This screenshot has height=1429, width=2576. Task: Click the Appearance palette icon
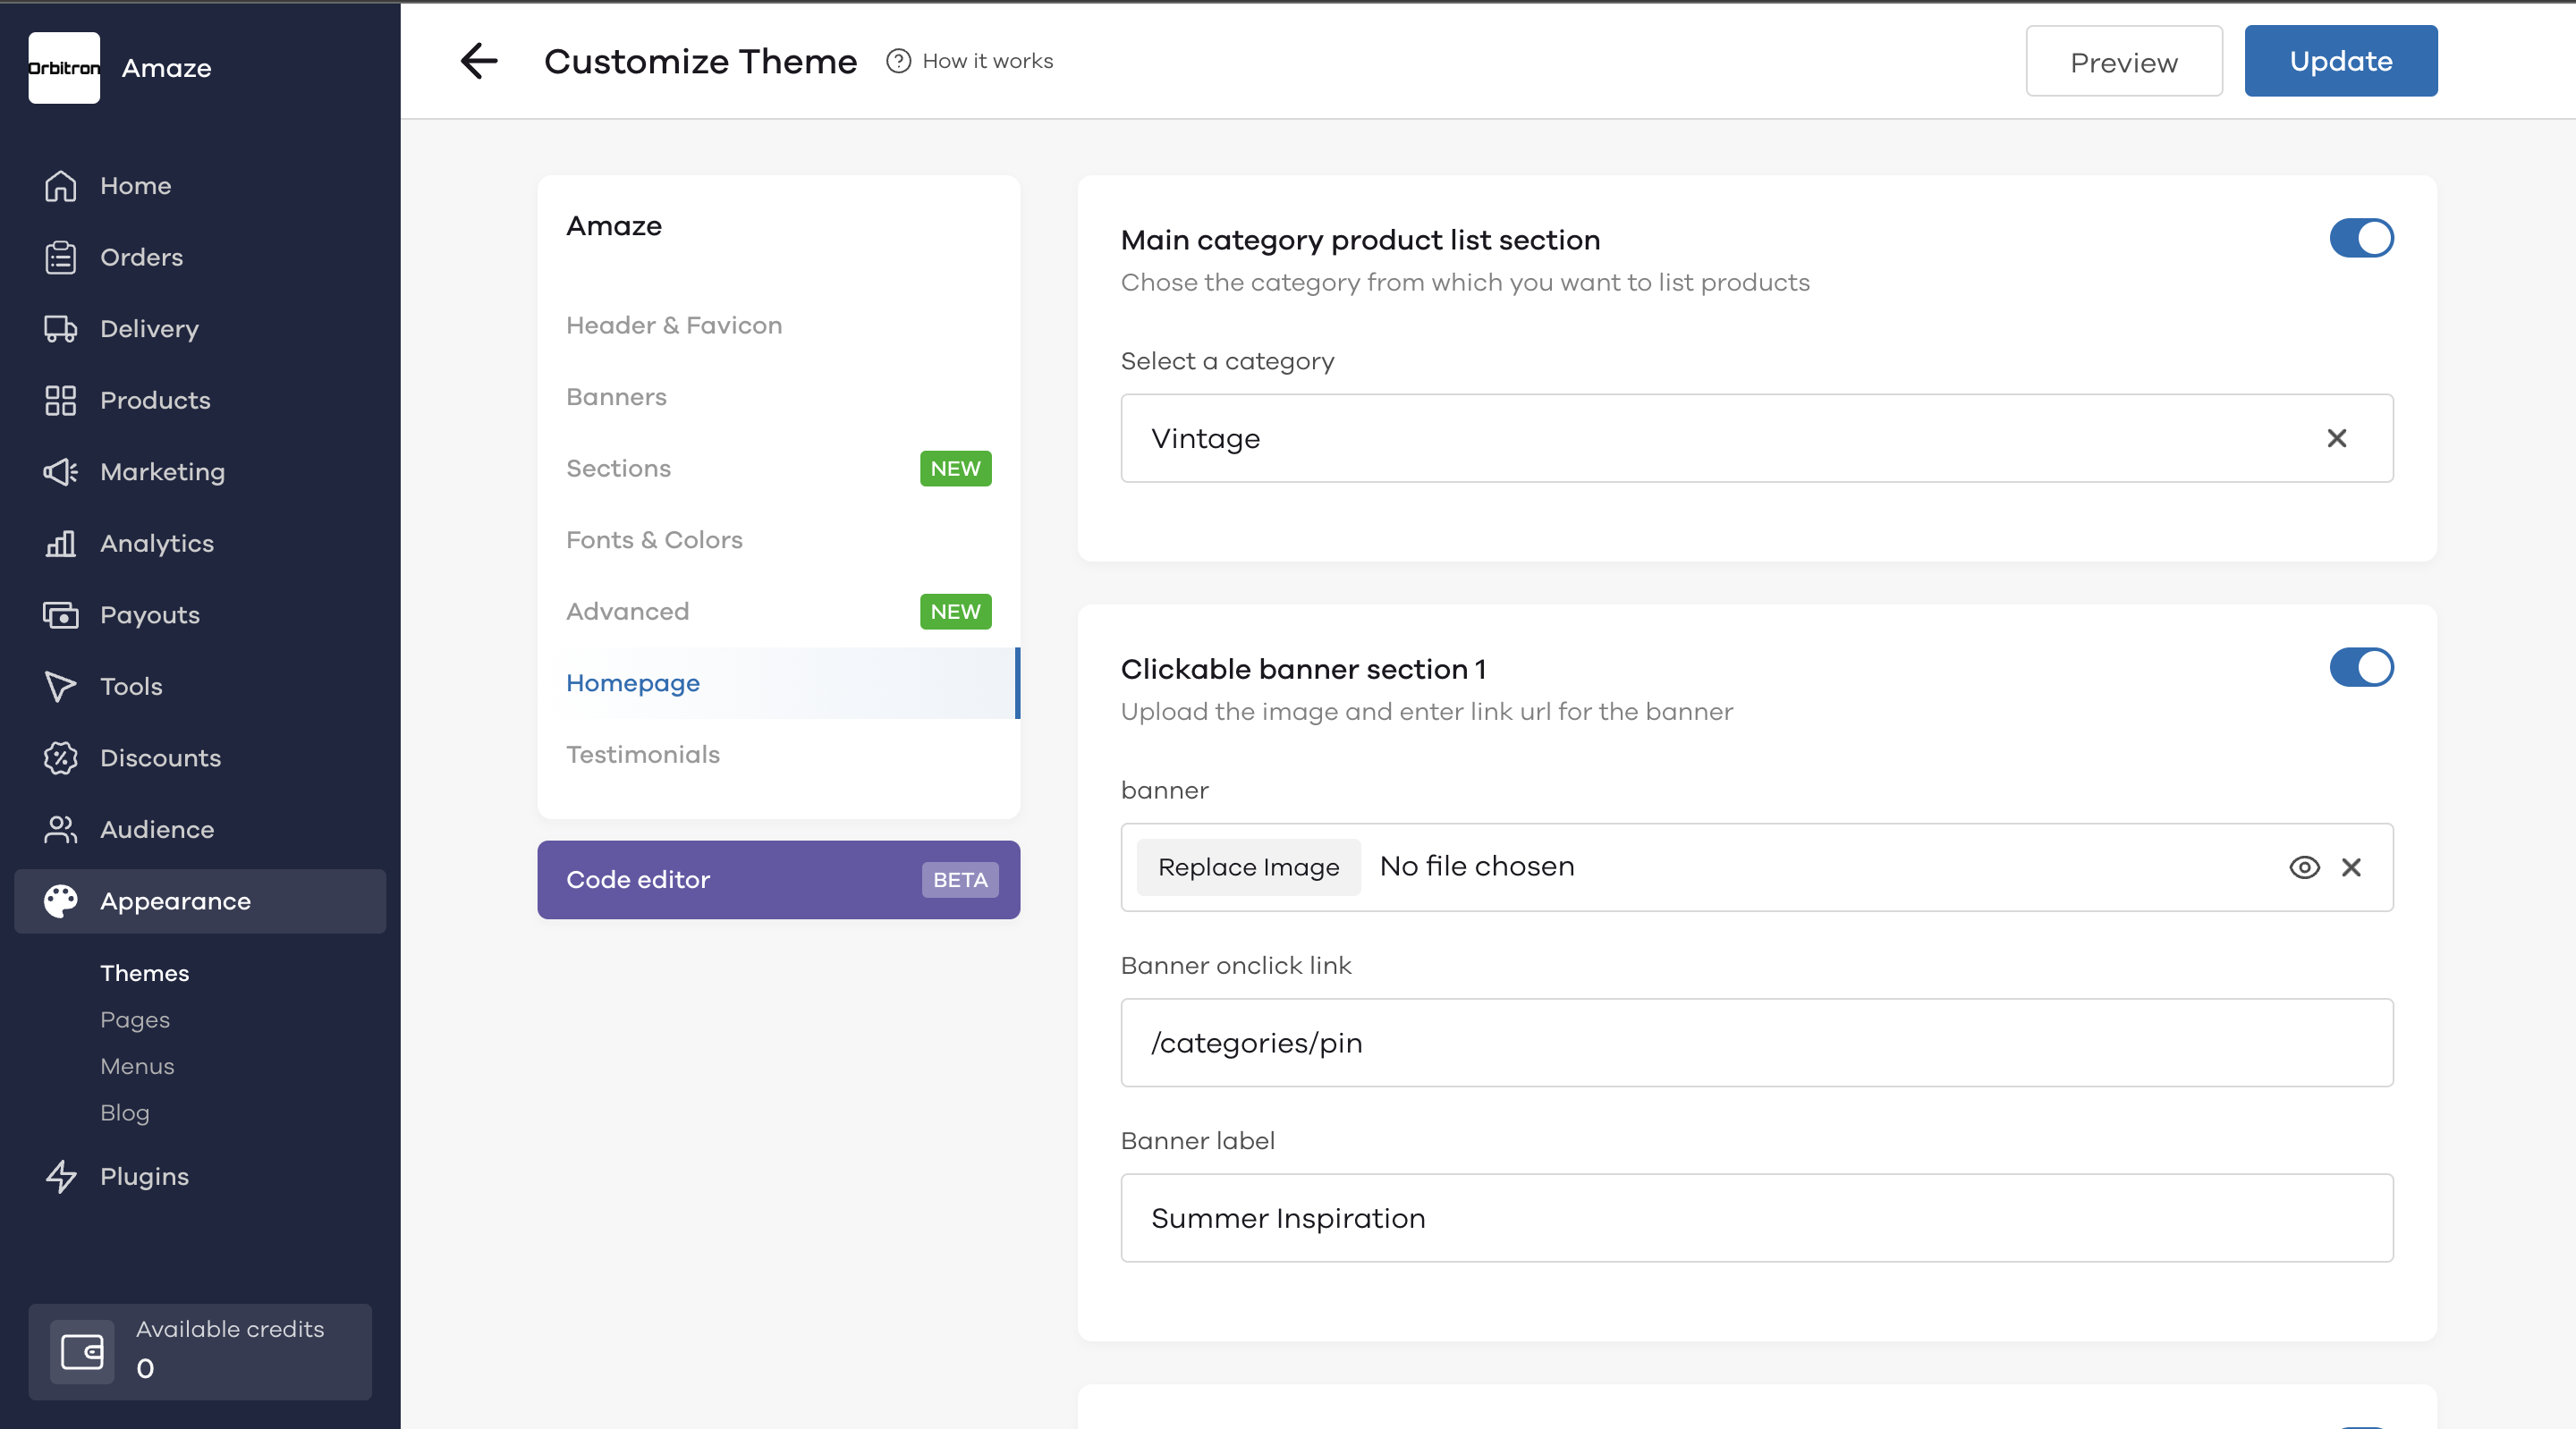(60, 901)
